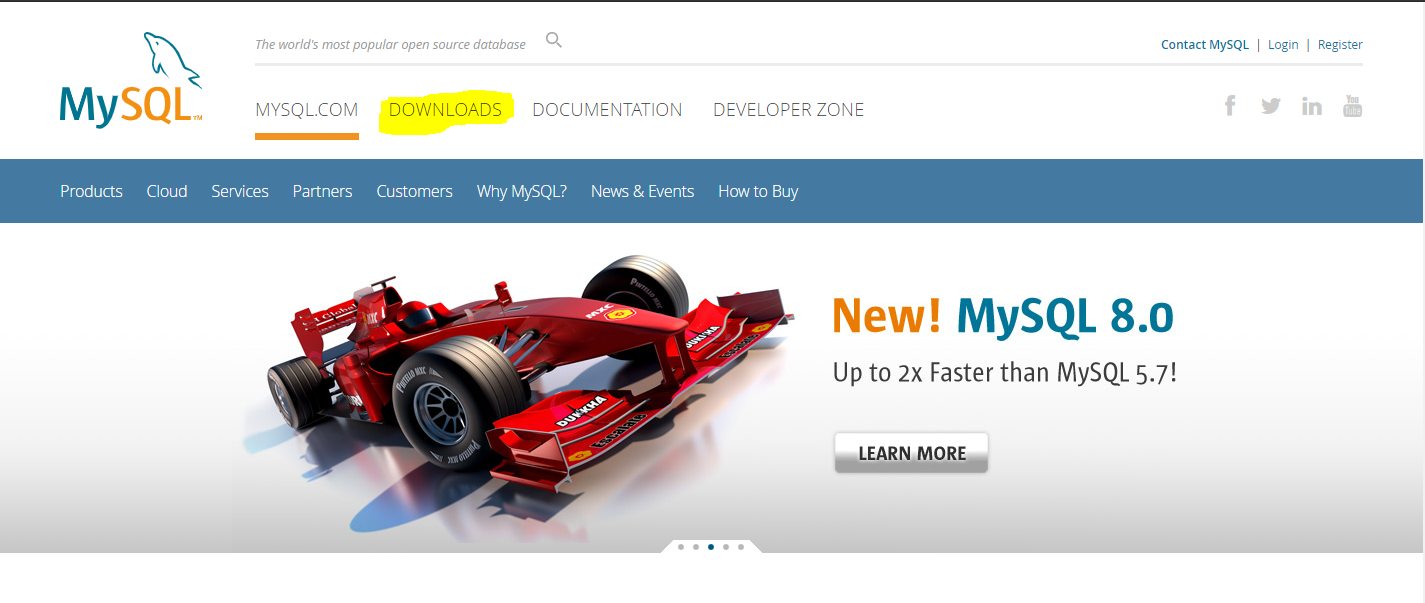Click the New! MySQL 8.0 headline

tap(1003, 316)
